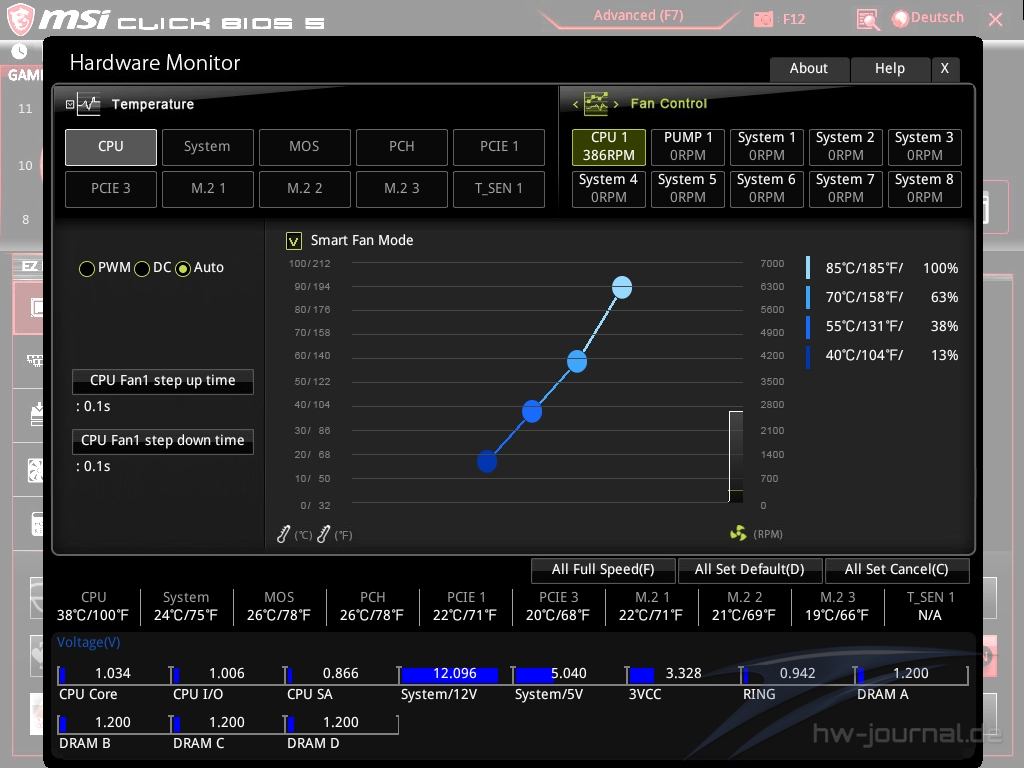Click the F12 screenshot camera icon
The width and height of the screenshot is (1024, 768).
[x=763, y=20]
